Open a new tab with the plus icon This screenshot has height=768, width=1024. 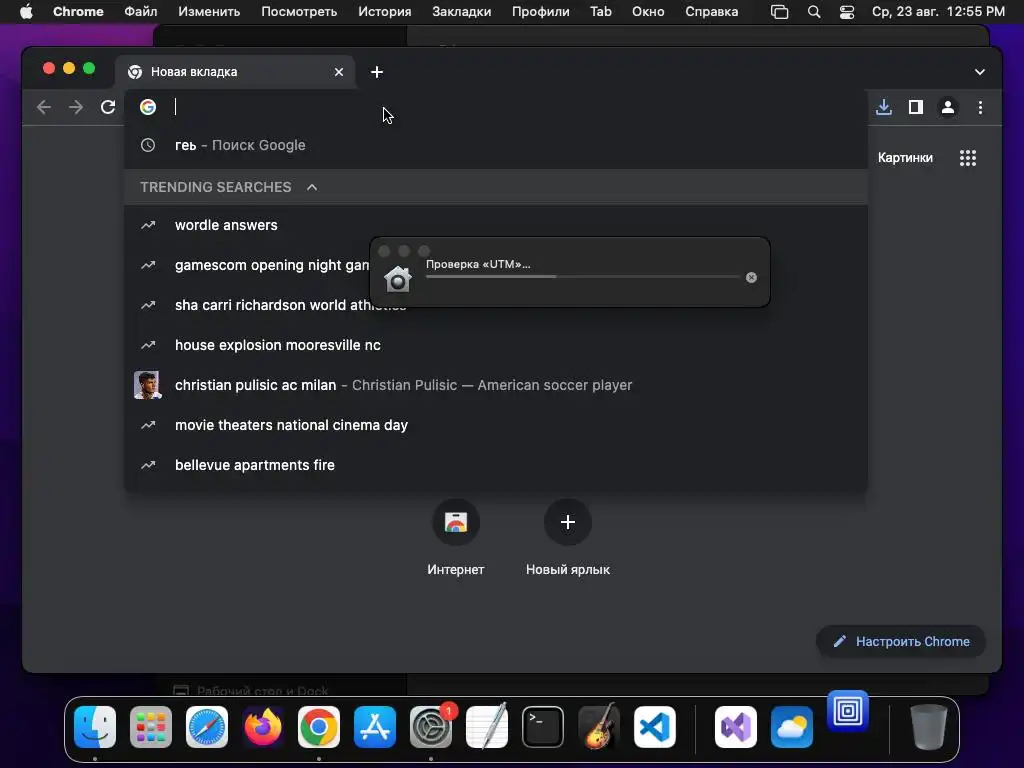[x=377, y=72]
